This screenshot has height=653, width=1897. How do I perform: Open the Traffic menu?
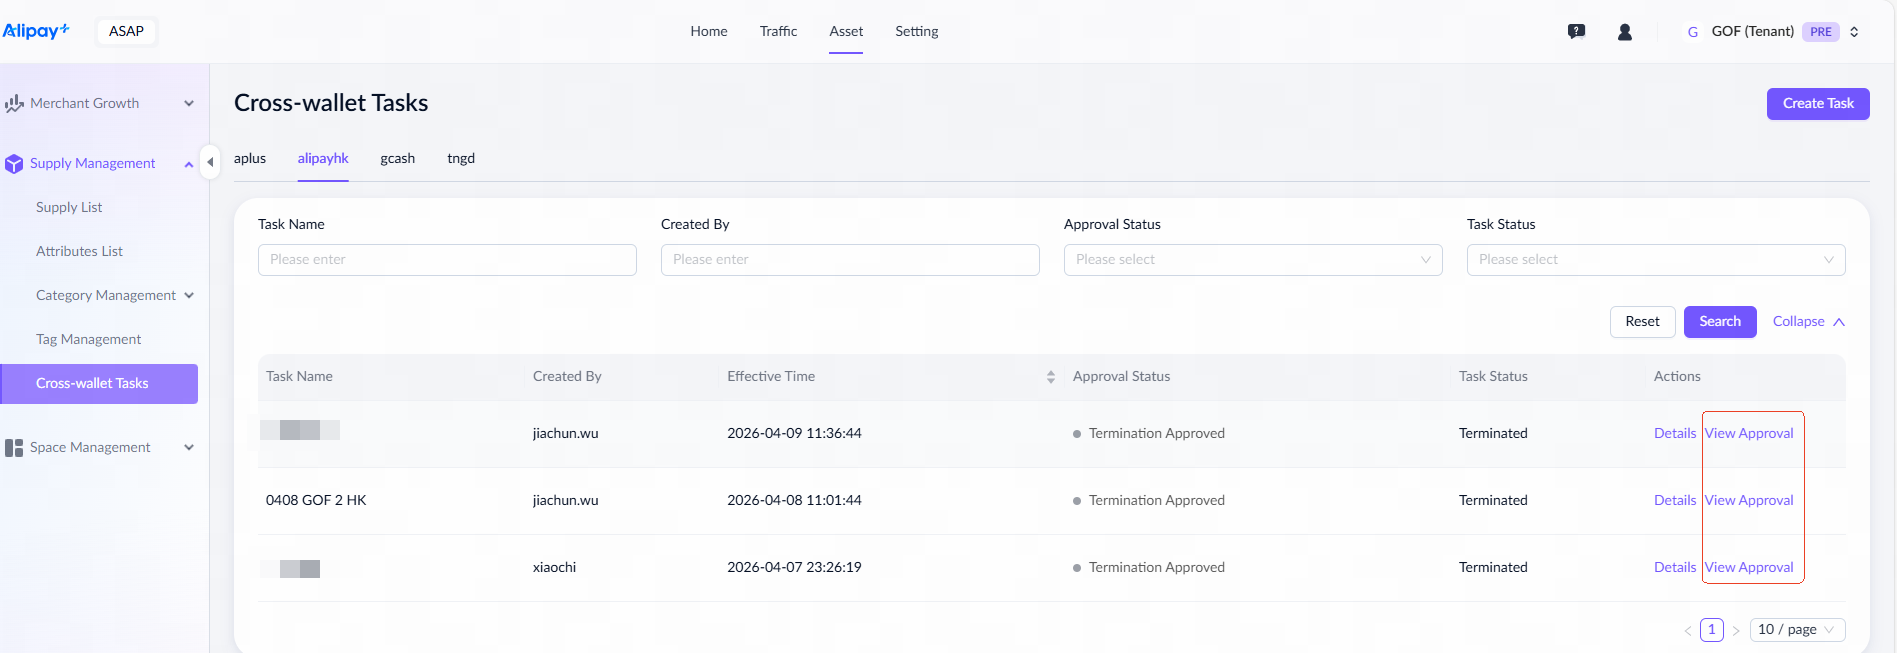[778, 32]
